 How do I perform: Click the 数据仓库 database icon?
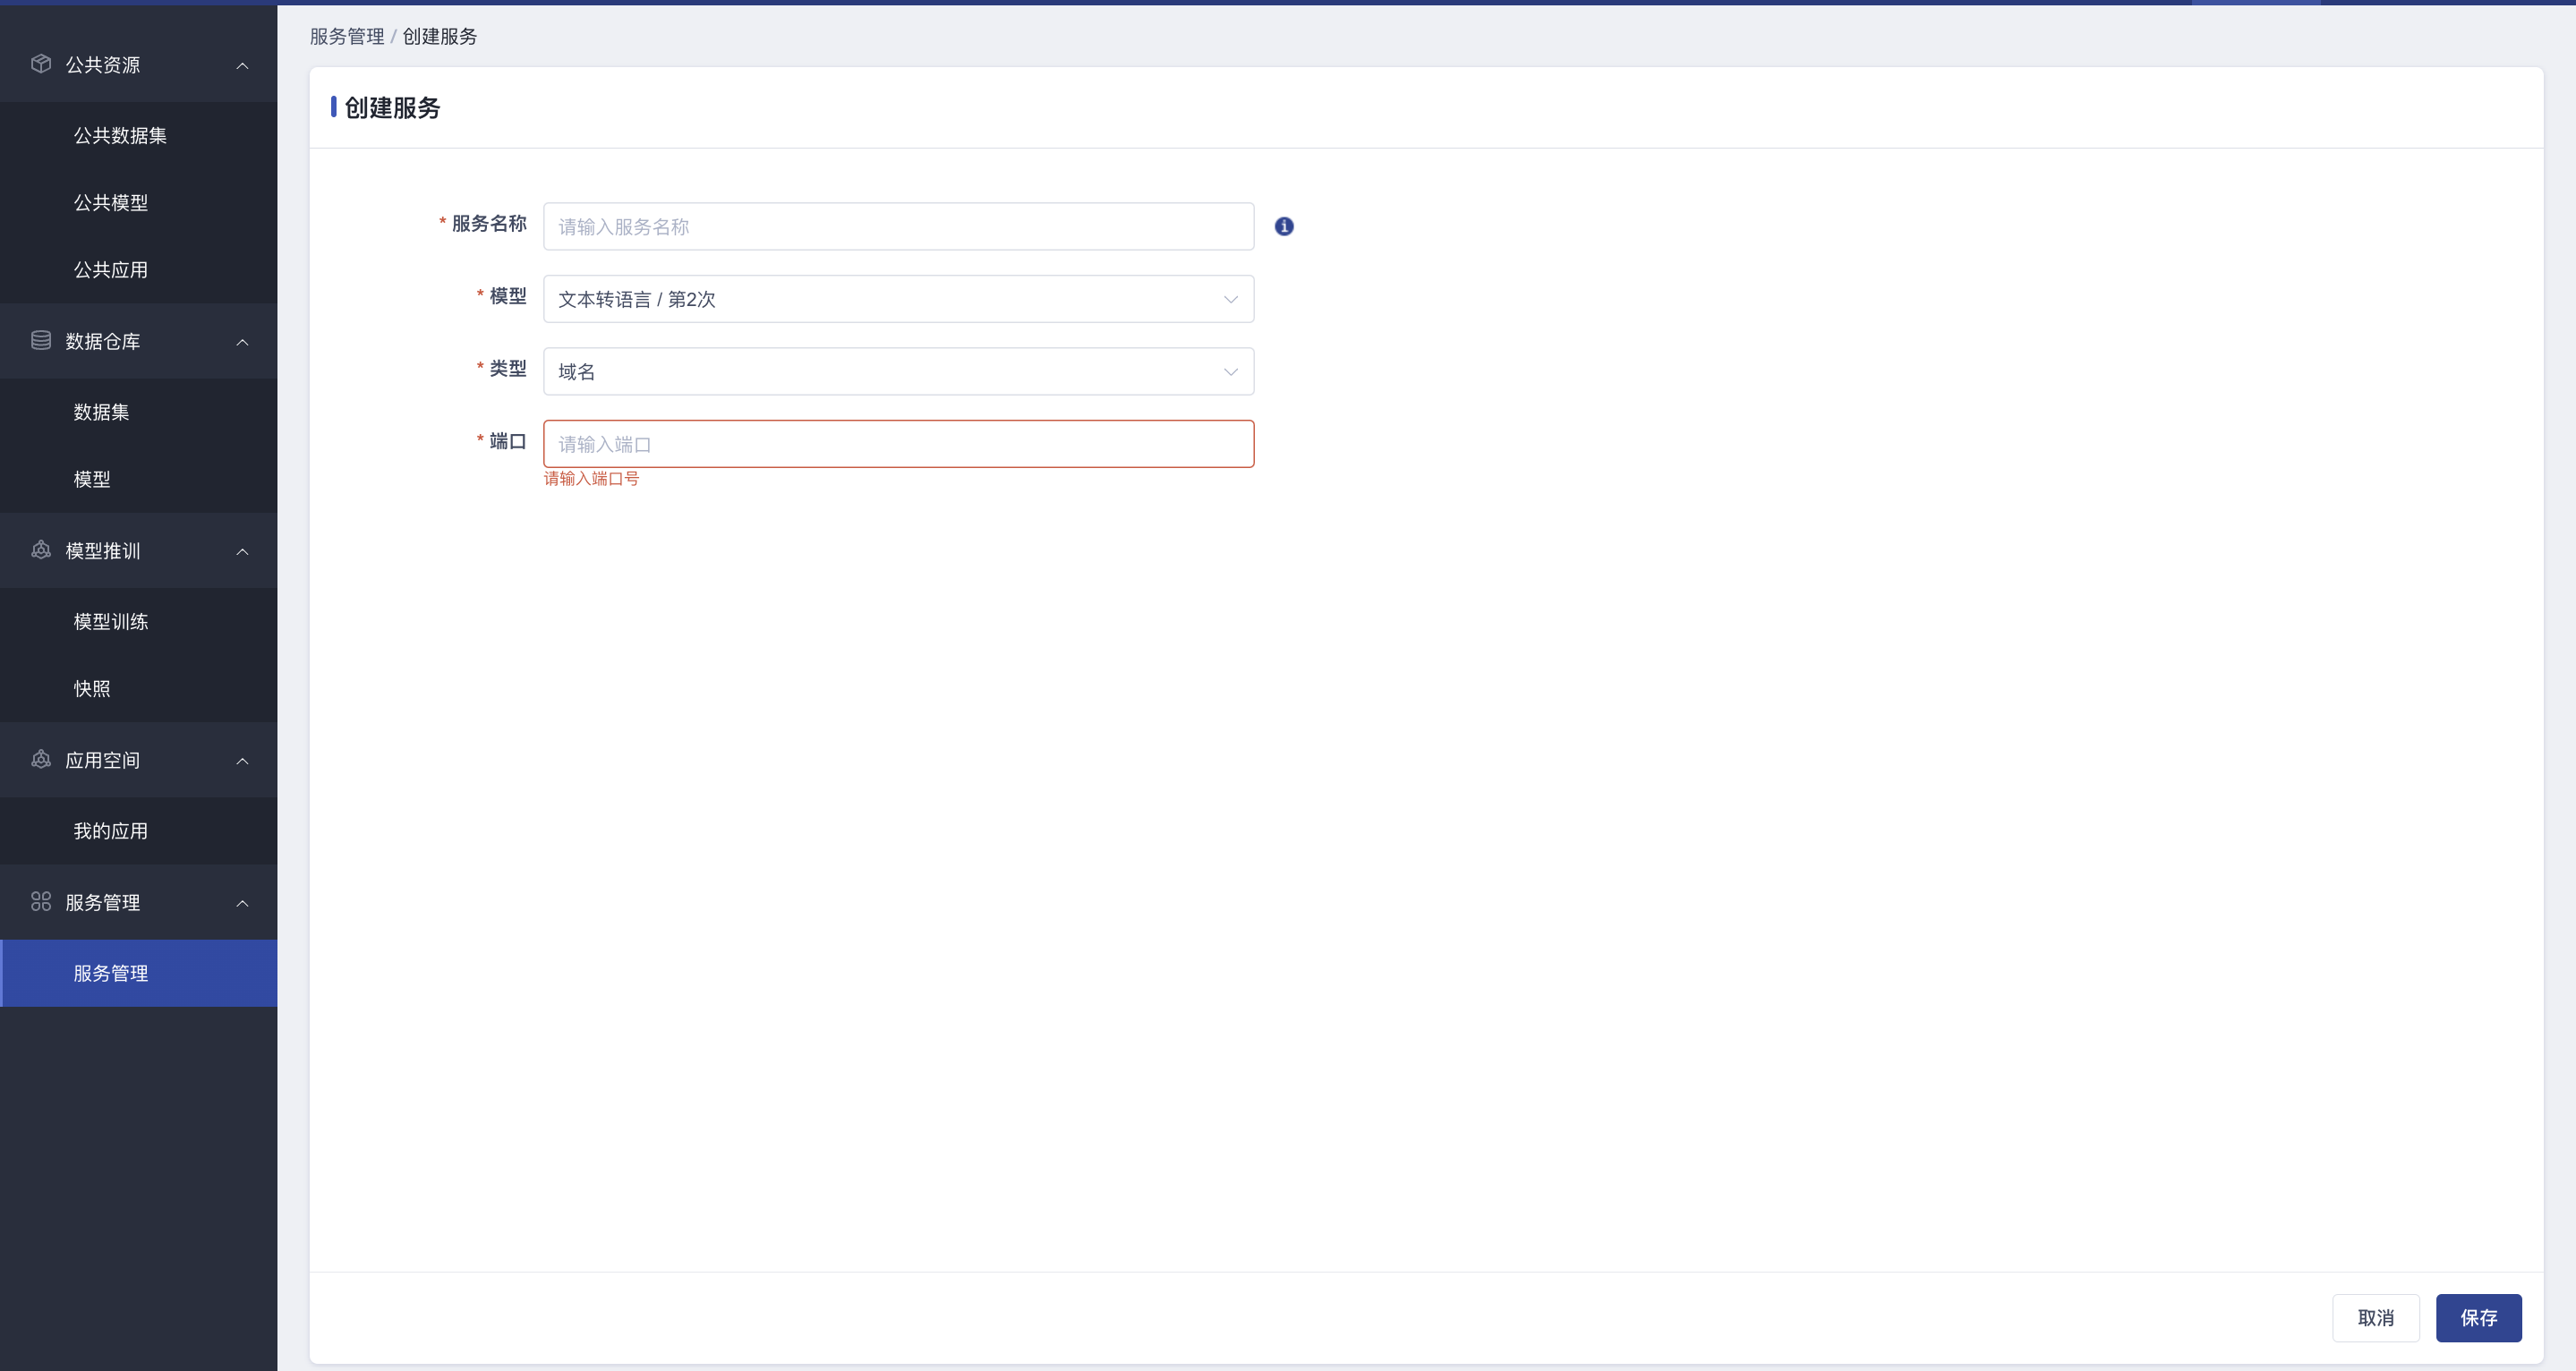point(41,341)
